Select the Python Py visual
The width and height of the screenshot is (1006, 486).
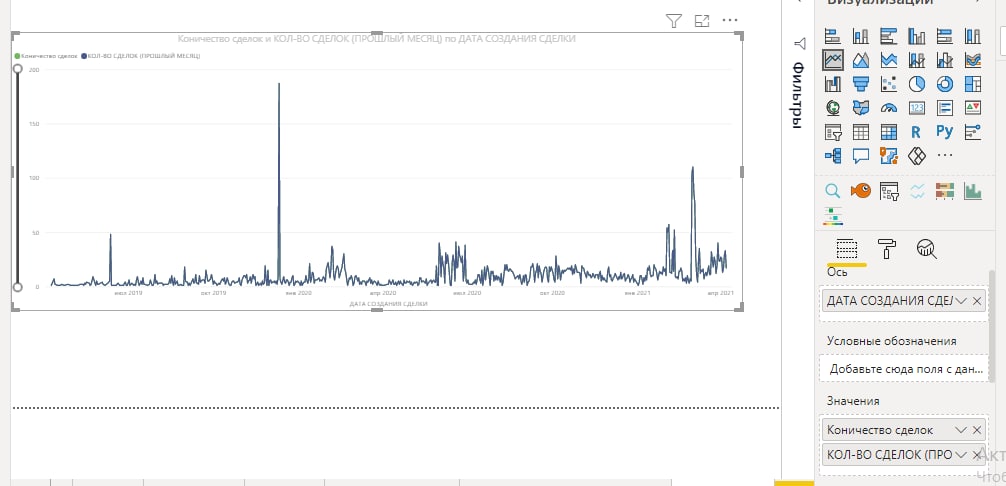coord(944,131)
